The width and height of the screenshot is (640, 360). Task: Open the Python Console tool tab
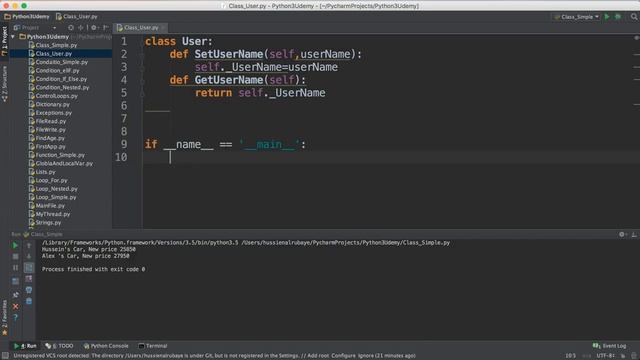(106, 346)
